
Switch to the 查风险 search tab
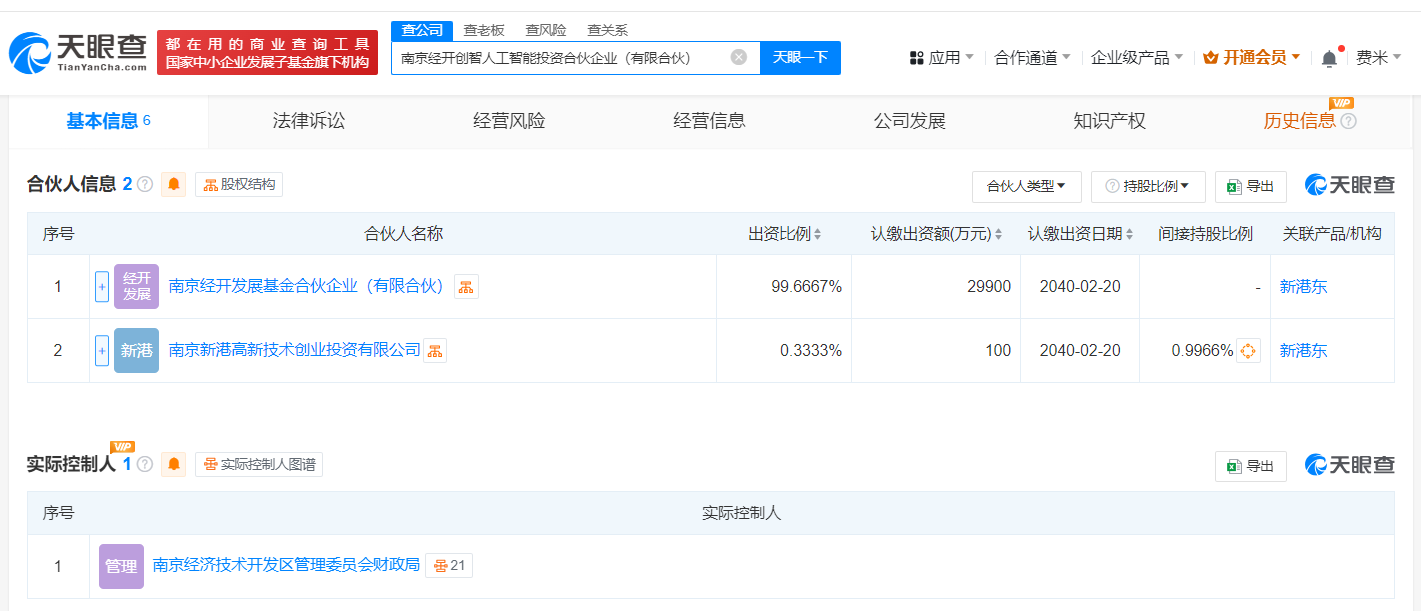pyautogui.click(x=546, y=30)
